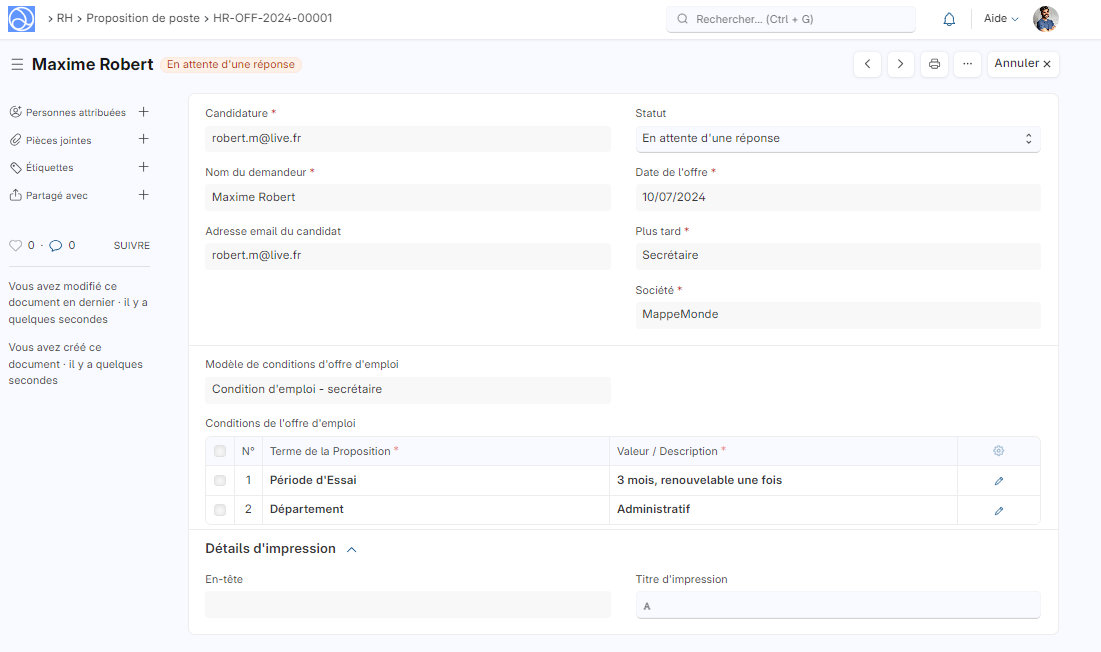Image resolution: width=1101 pixels, height=652 pixels.
Task: Print the job offer document
Action: [934, 64]
